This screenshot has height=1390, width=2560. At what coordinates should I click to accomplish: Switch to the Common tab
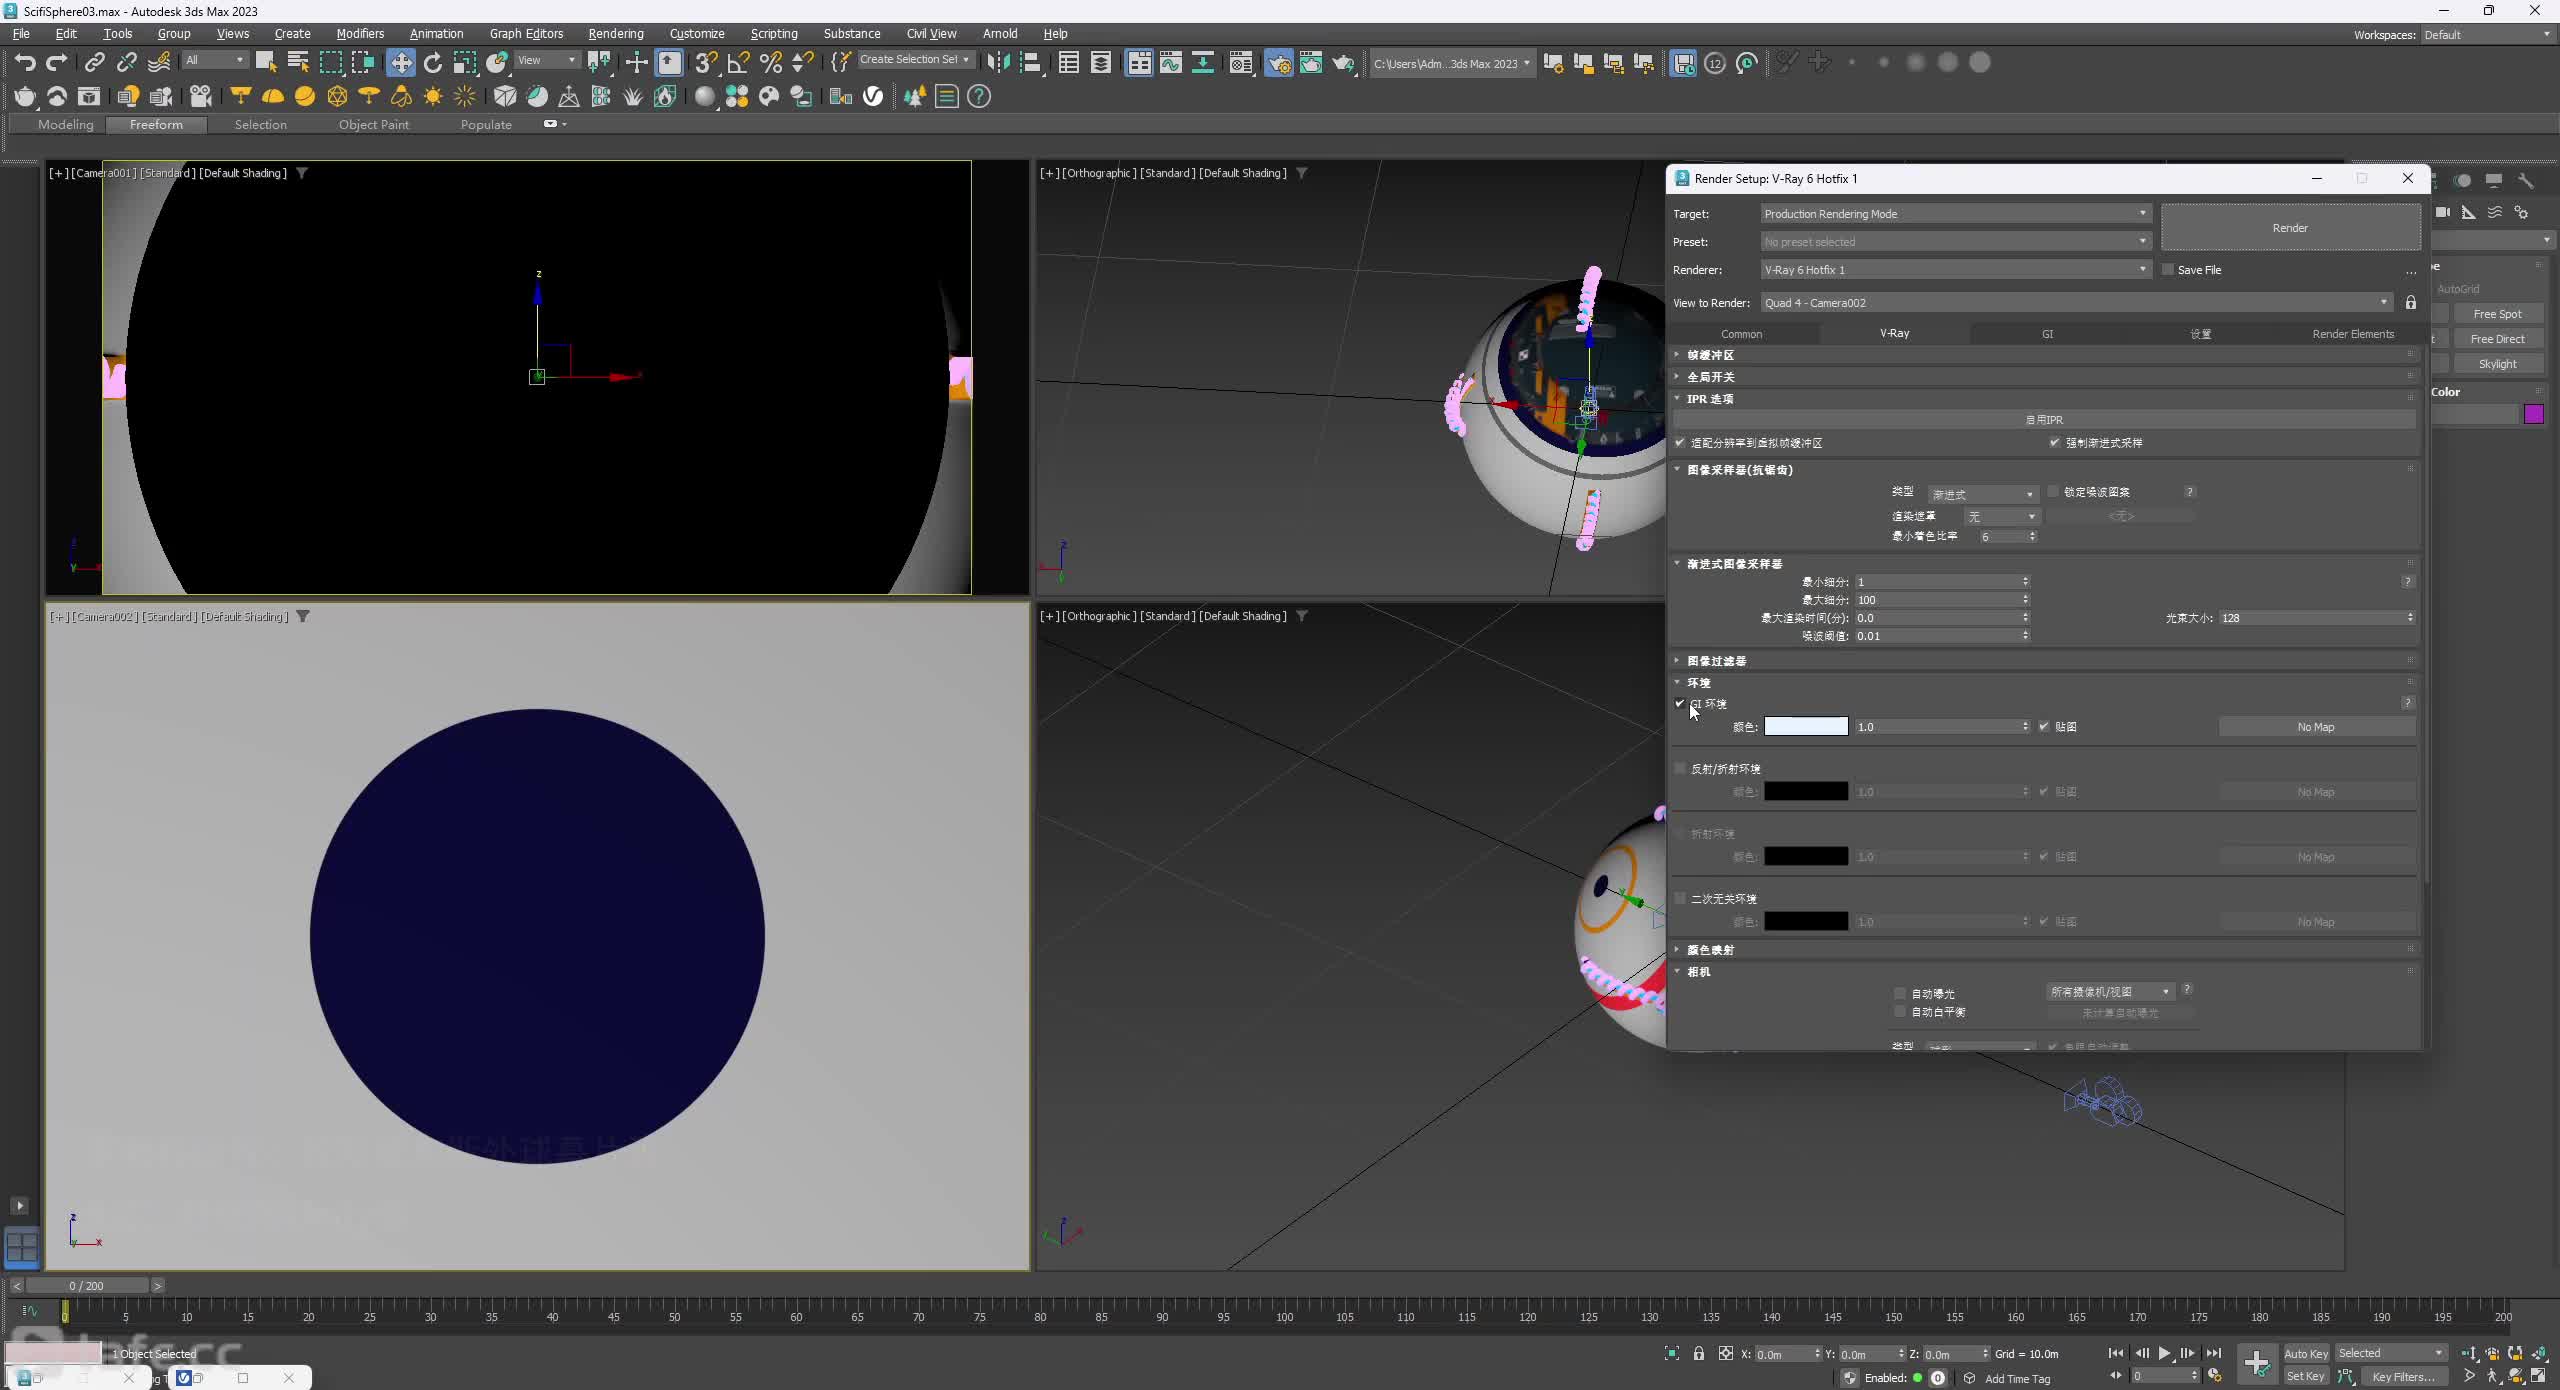coord(1741,334)
